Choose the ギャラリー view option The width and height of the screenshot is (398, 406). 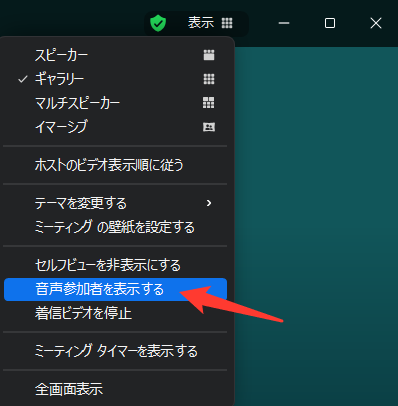point(115,79)
